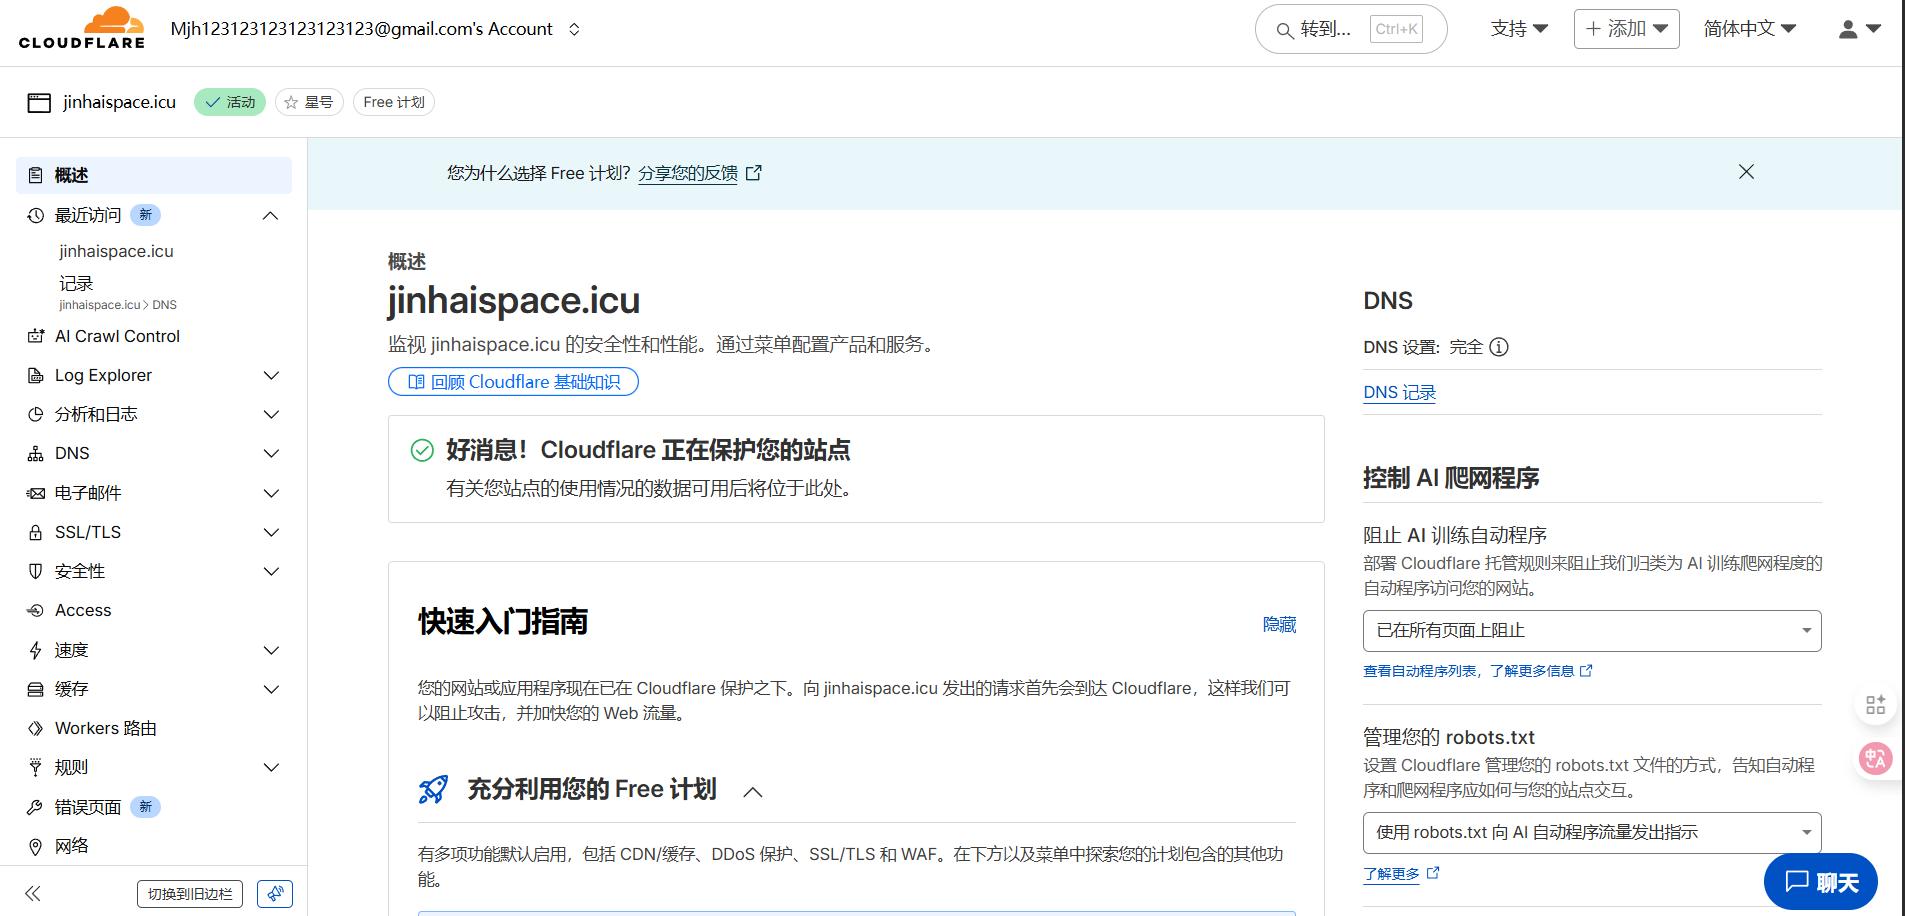Open the AI bot blocking dropdown
Screen dimensions: 1905x916
(x=1591, y=631)
